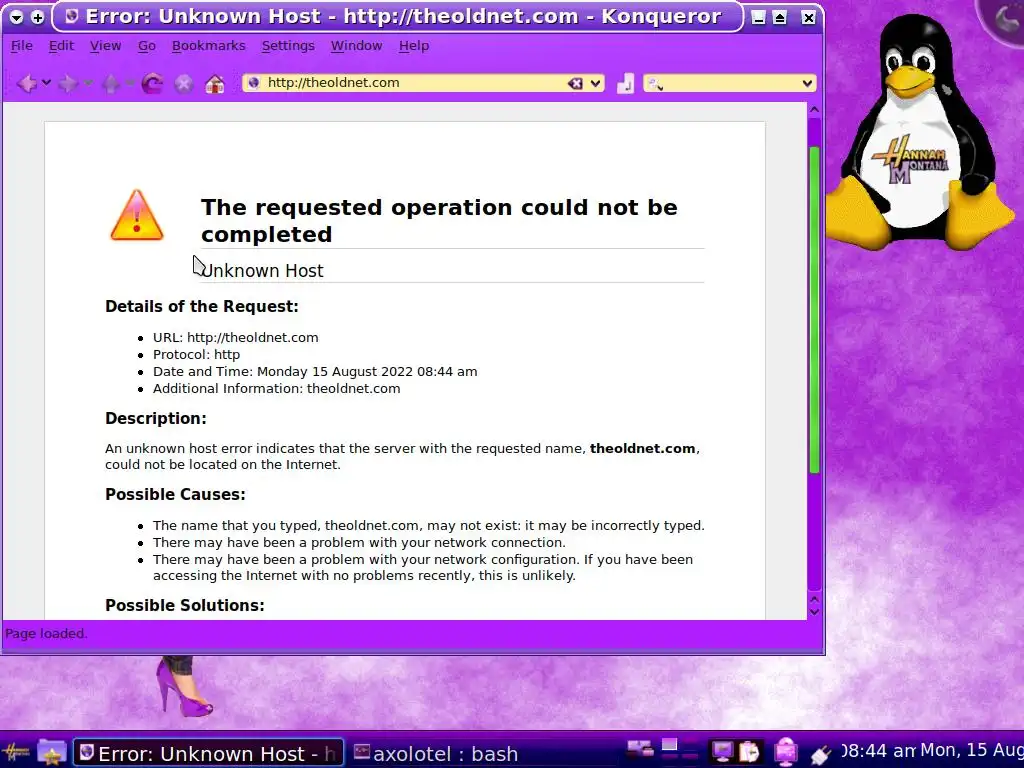The image size is (1024, 768).
Task: Click the 'network configuration' cause list item
Action: (x=423, y=568)
